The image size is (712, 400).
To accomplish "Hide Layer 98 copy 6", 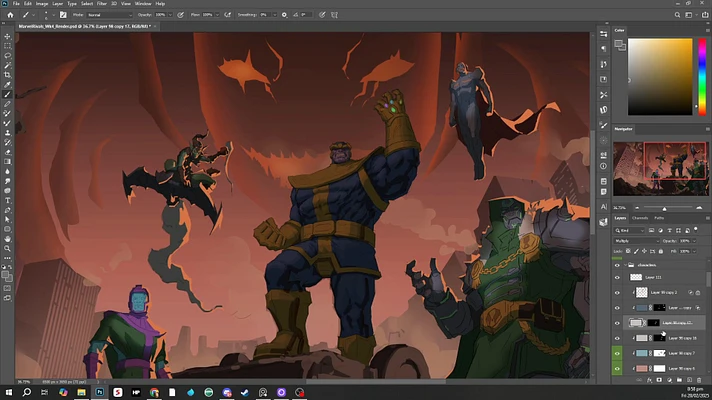I will [x=617, y=369].
